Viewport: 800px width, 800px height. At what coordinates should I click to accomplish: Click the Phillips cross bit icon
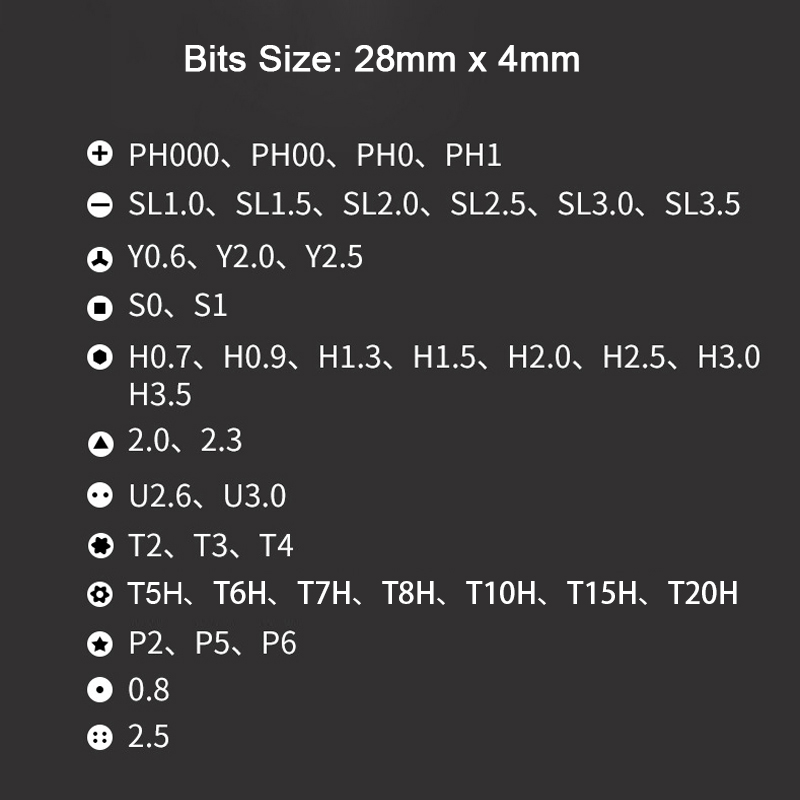[99, 155]
